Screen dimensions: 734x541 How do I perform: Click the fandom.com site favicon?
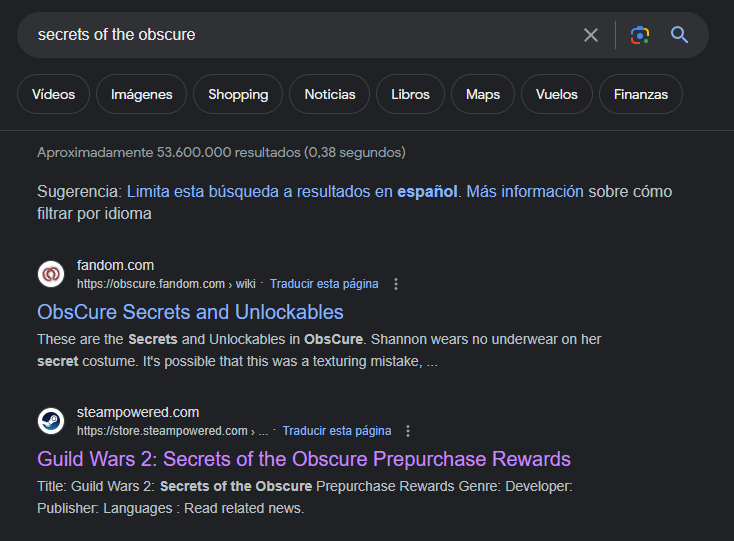point(51,274)
